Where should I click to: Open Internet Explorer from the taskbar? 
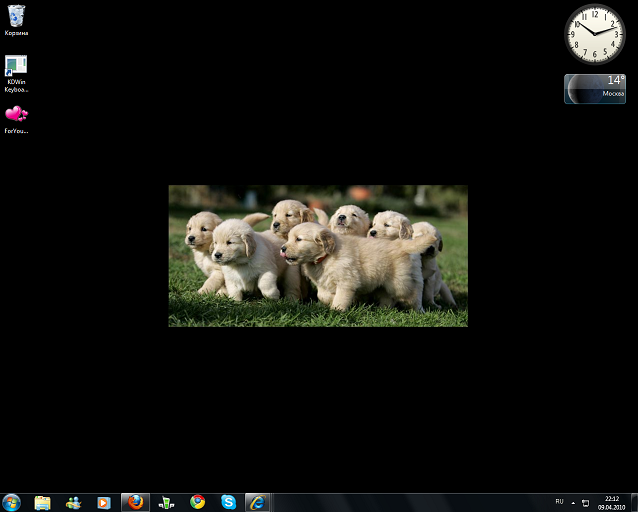[258, 502]
